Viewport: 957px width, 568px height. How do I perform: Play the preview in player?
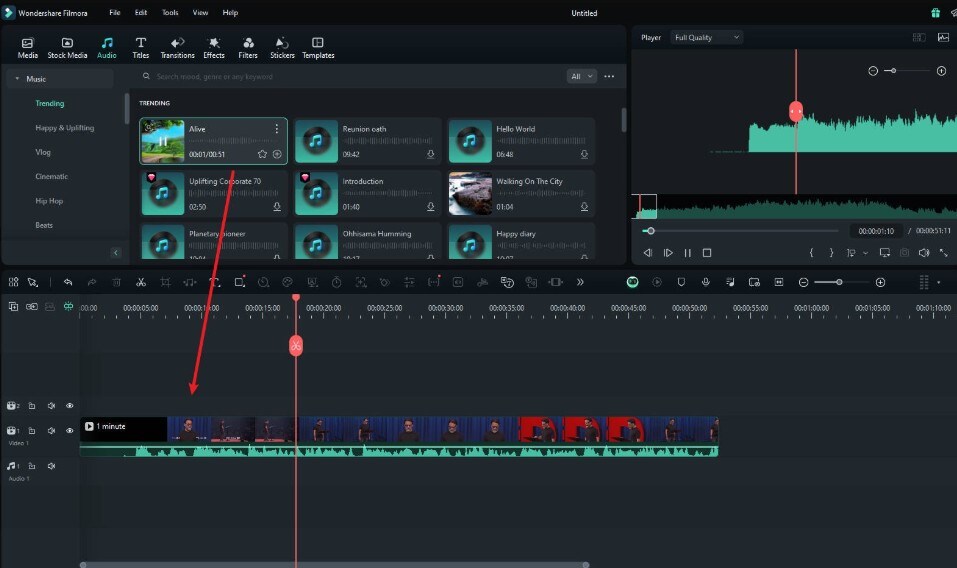(x=668, y=253)
